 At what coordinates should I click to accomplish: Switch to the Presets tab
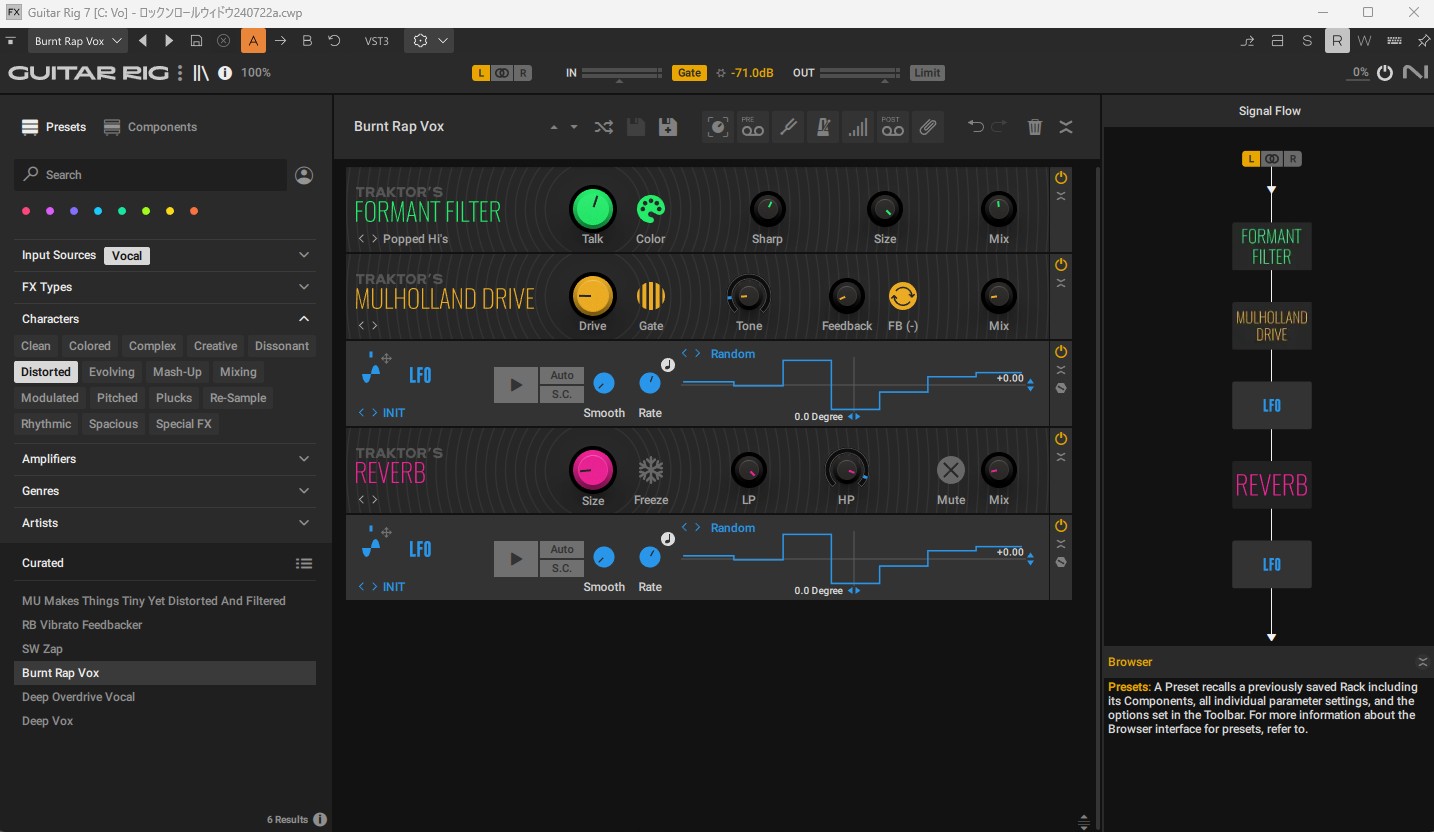coord(54,127)
